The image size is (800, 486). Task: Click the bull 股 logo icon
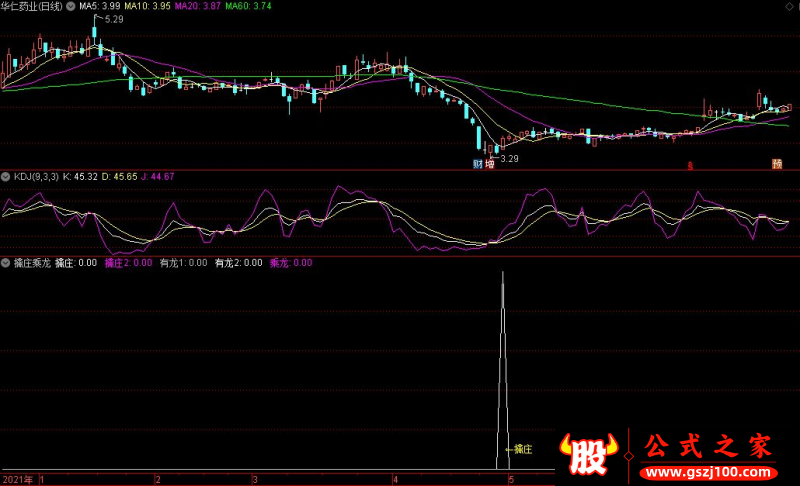(x=588, y=454)
